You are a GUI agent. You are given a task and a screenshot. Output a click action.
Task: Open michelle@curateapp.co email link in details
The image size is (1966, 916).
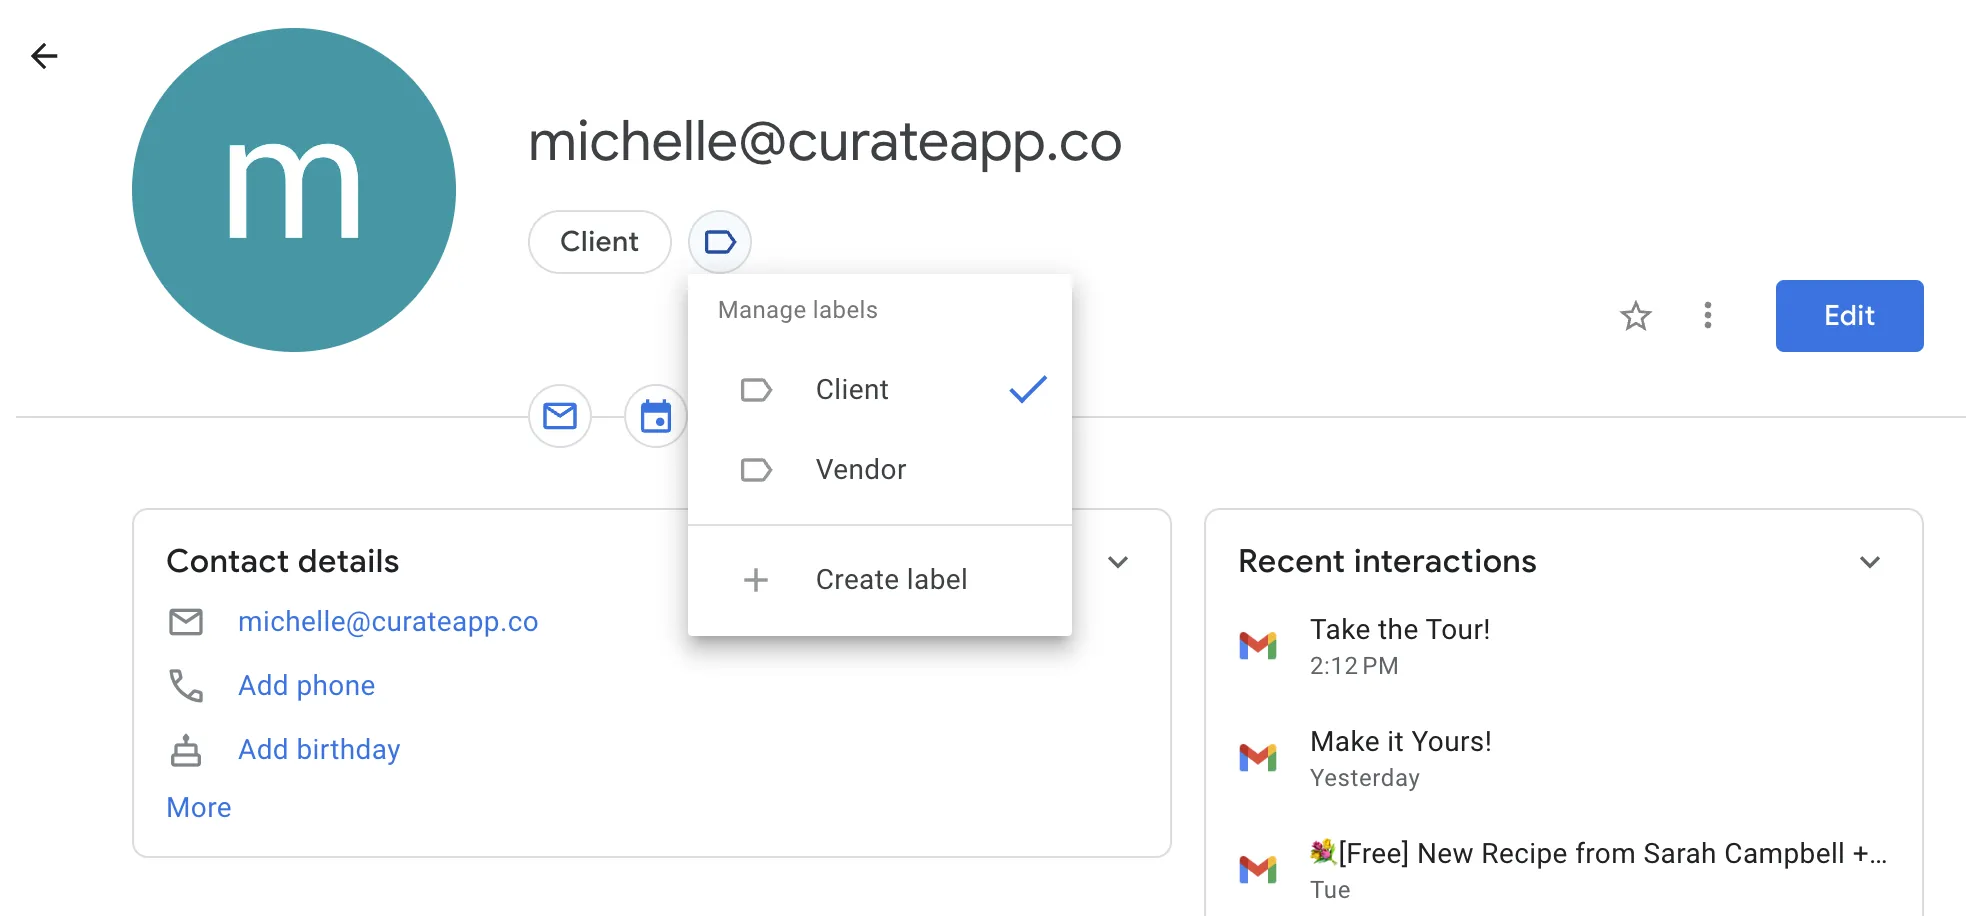point(388,622)
